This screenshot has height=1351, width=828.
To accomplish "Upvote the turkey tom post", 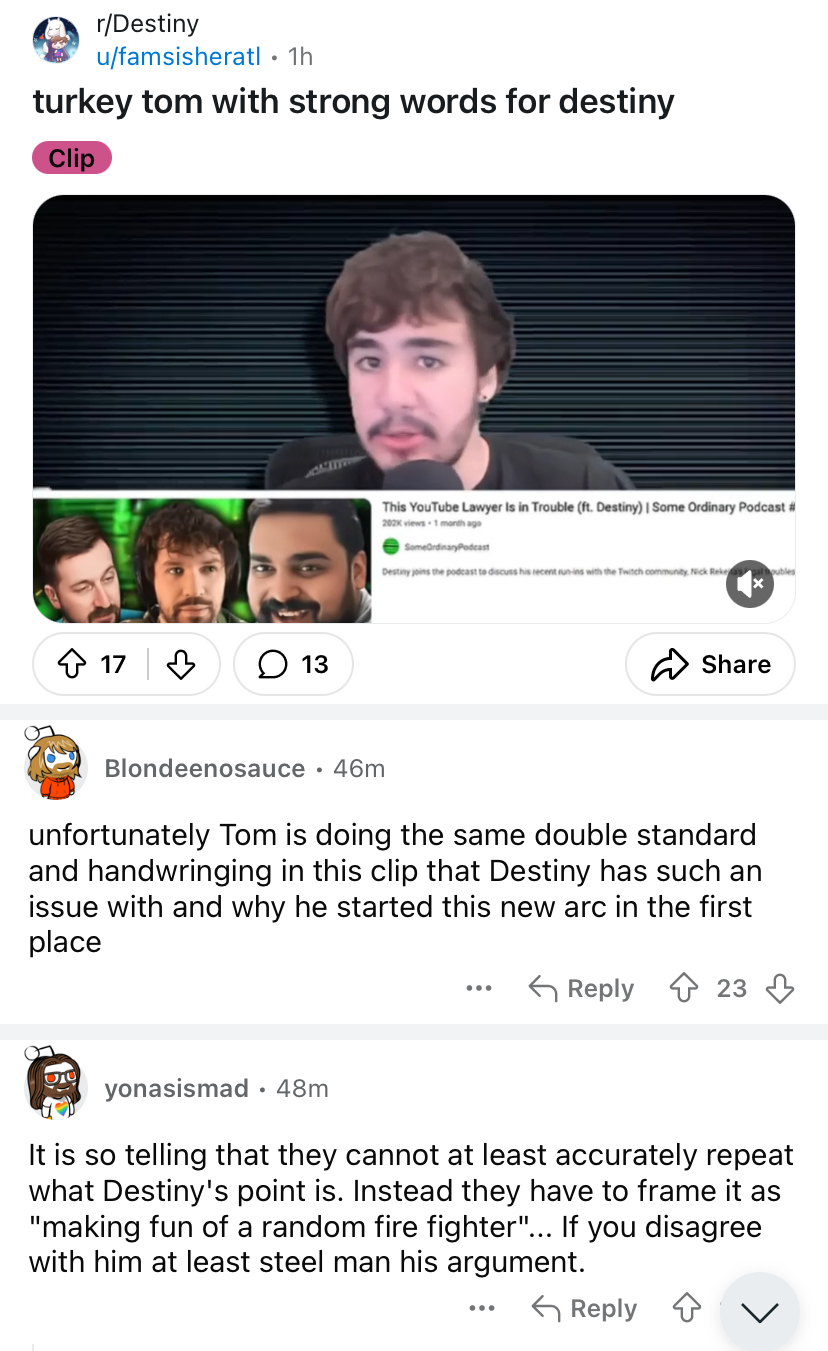I will click(71, 664).
